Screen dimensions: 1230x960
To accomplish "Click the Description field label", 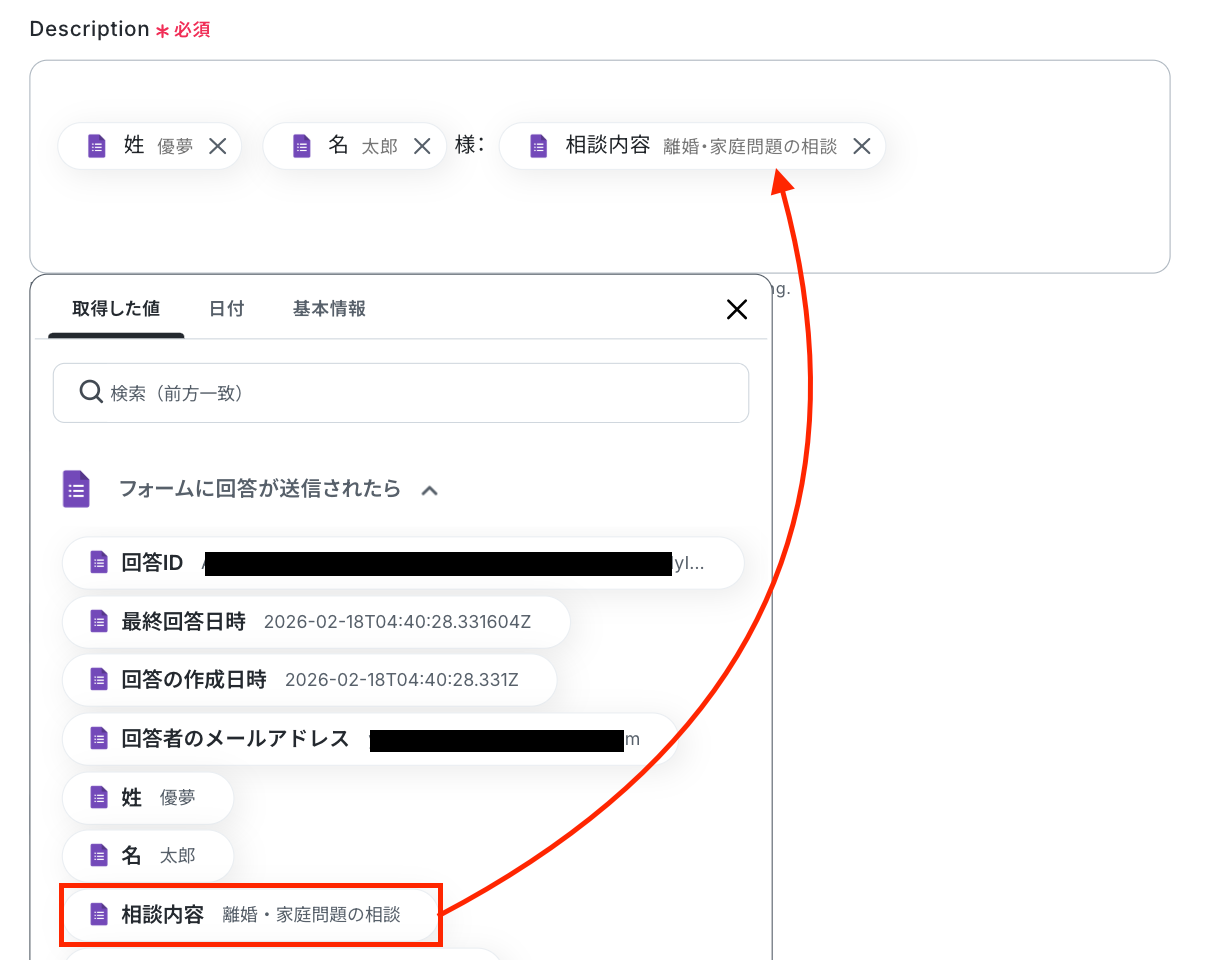I will point(90,29).
